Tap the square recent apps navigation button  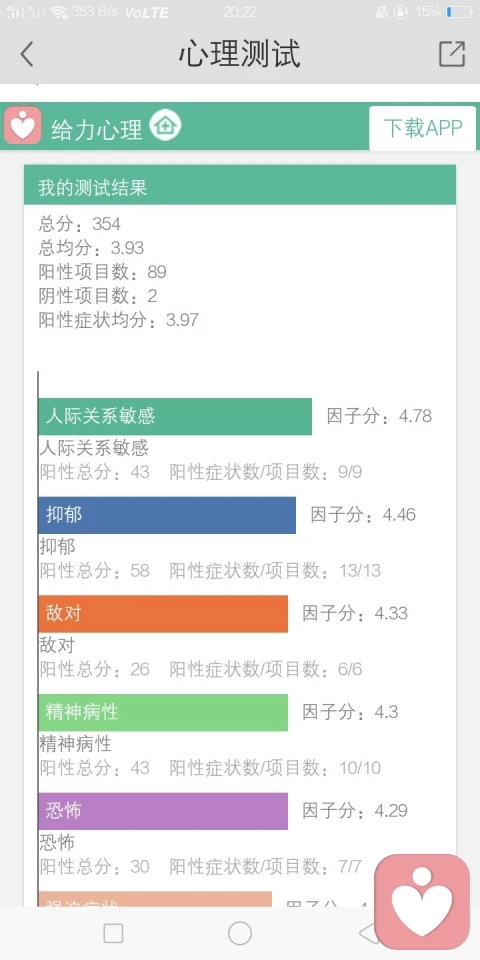(113, 934)
